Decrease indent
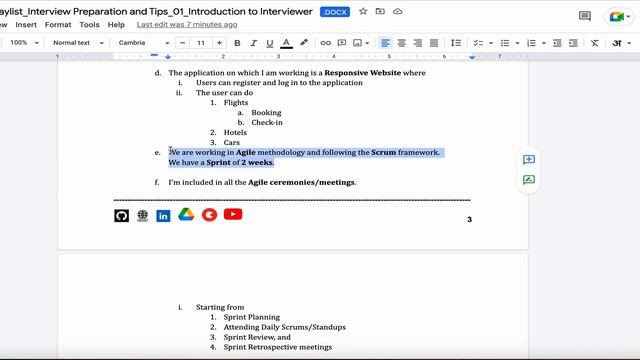Viewport: 640px width, 360px height. click(557, 43)
